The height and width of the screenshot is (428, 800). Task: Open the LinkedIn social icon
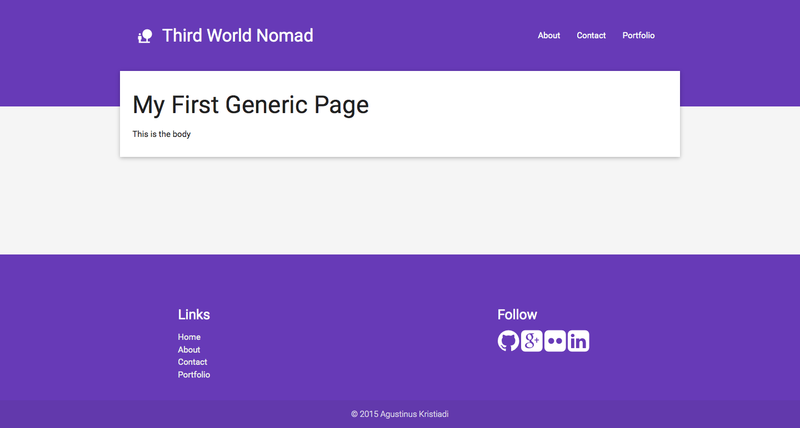point(578,341)
